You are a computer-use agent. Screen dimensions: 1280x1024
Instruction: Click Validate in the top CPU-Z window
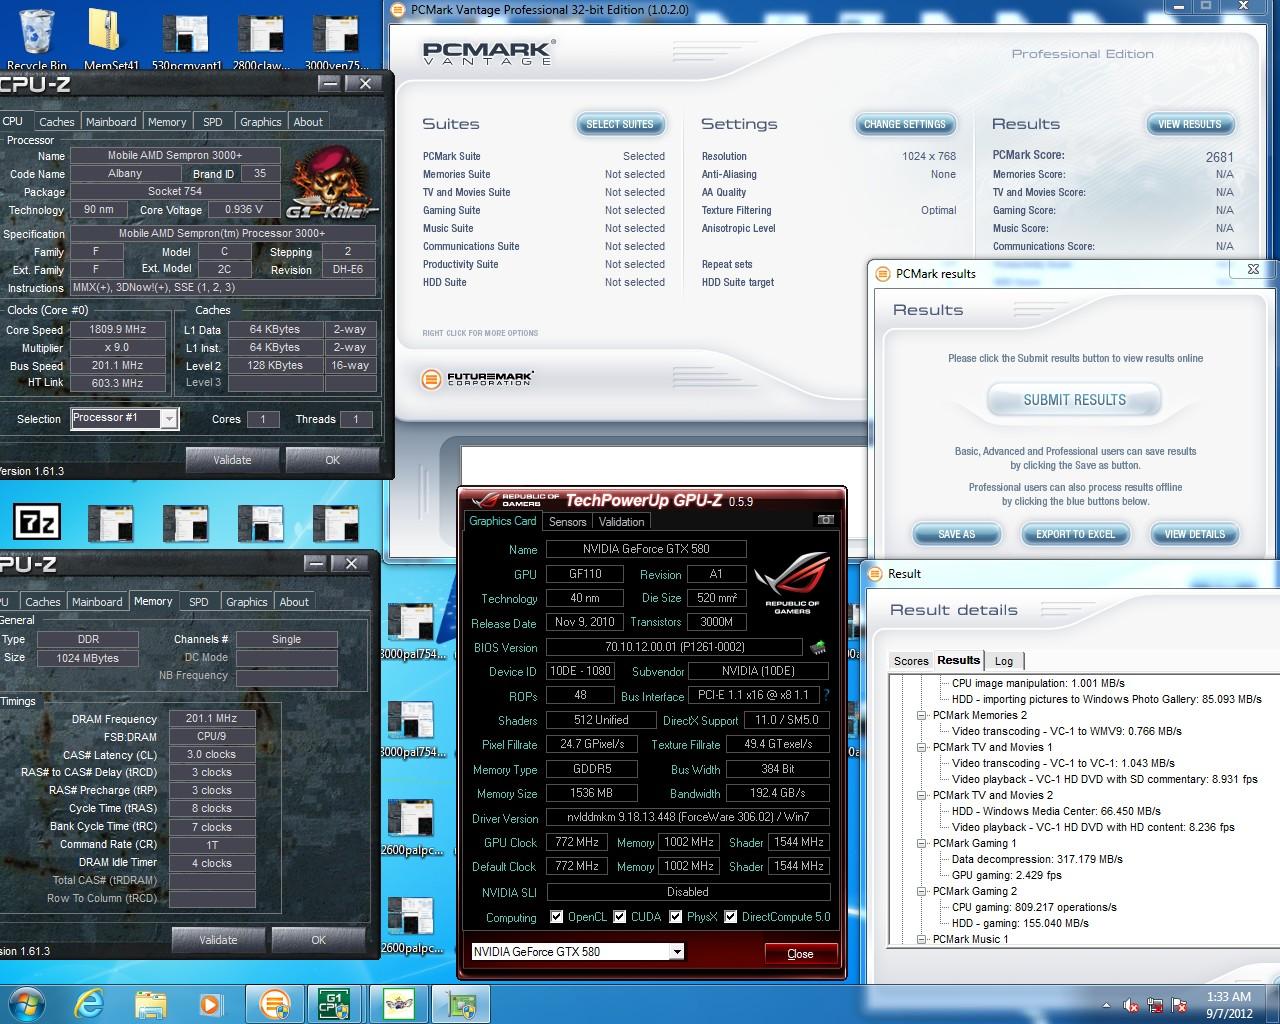click(232, 460)
